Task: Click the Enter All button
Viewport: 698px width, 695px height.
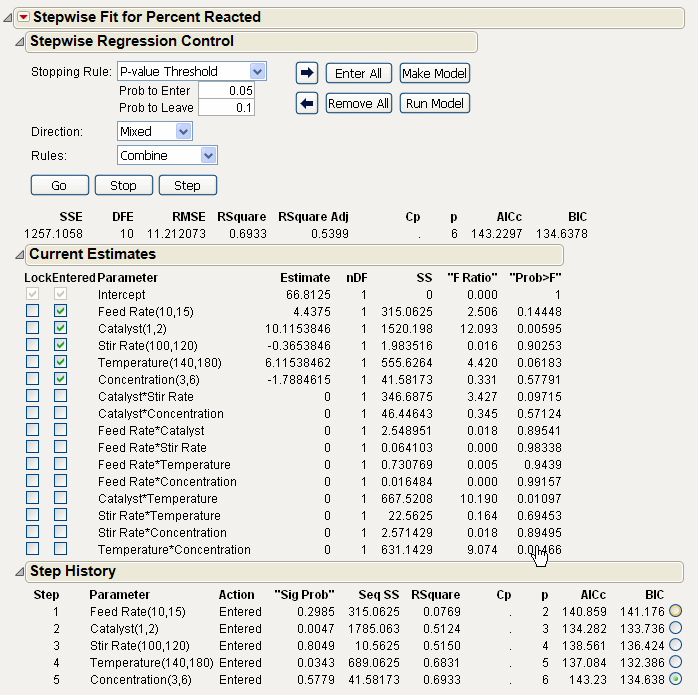Action: 358,73
